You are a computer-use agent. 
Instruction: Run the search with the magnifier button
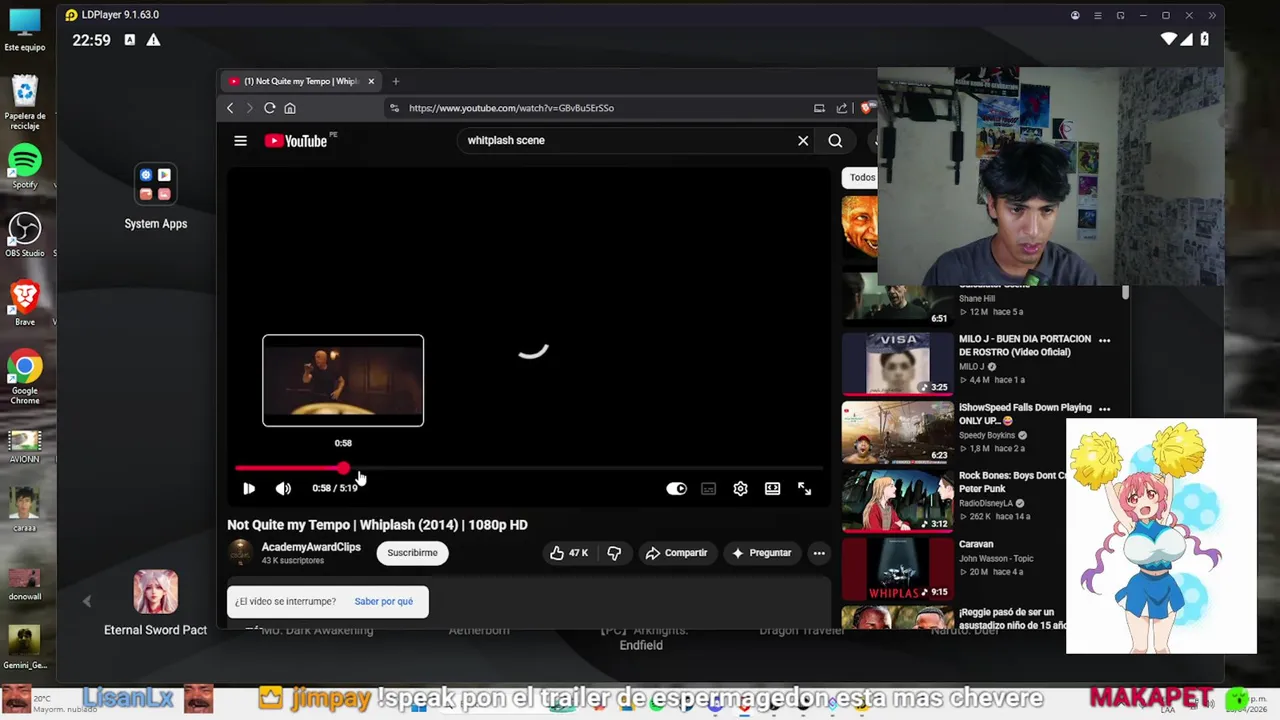[835, 141]
